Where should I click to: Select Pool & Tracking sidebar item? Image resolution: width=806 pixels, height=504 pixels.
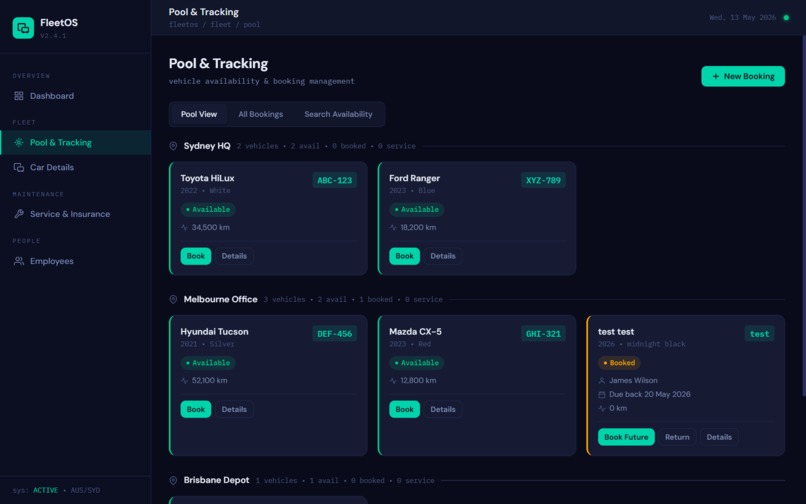(x=76, y=142)
